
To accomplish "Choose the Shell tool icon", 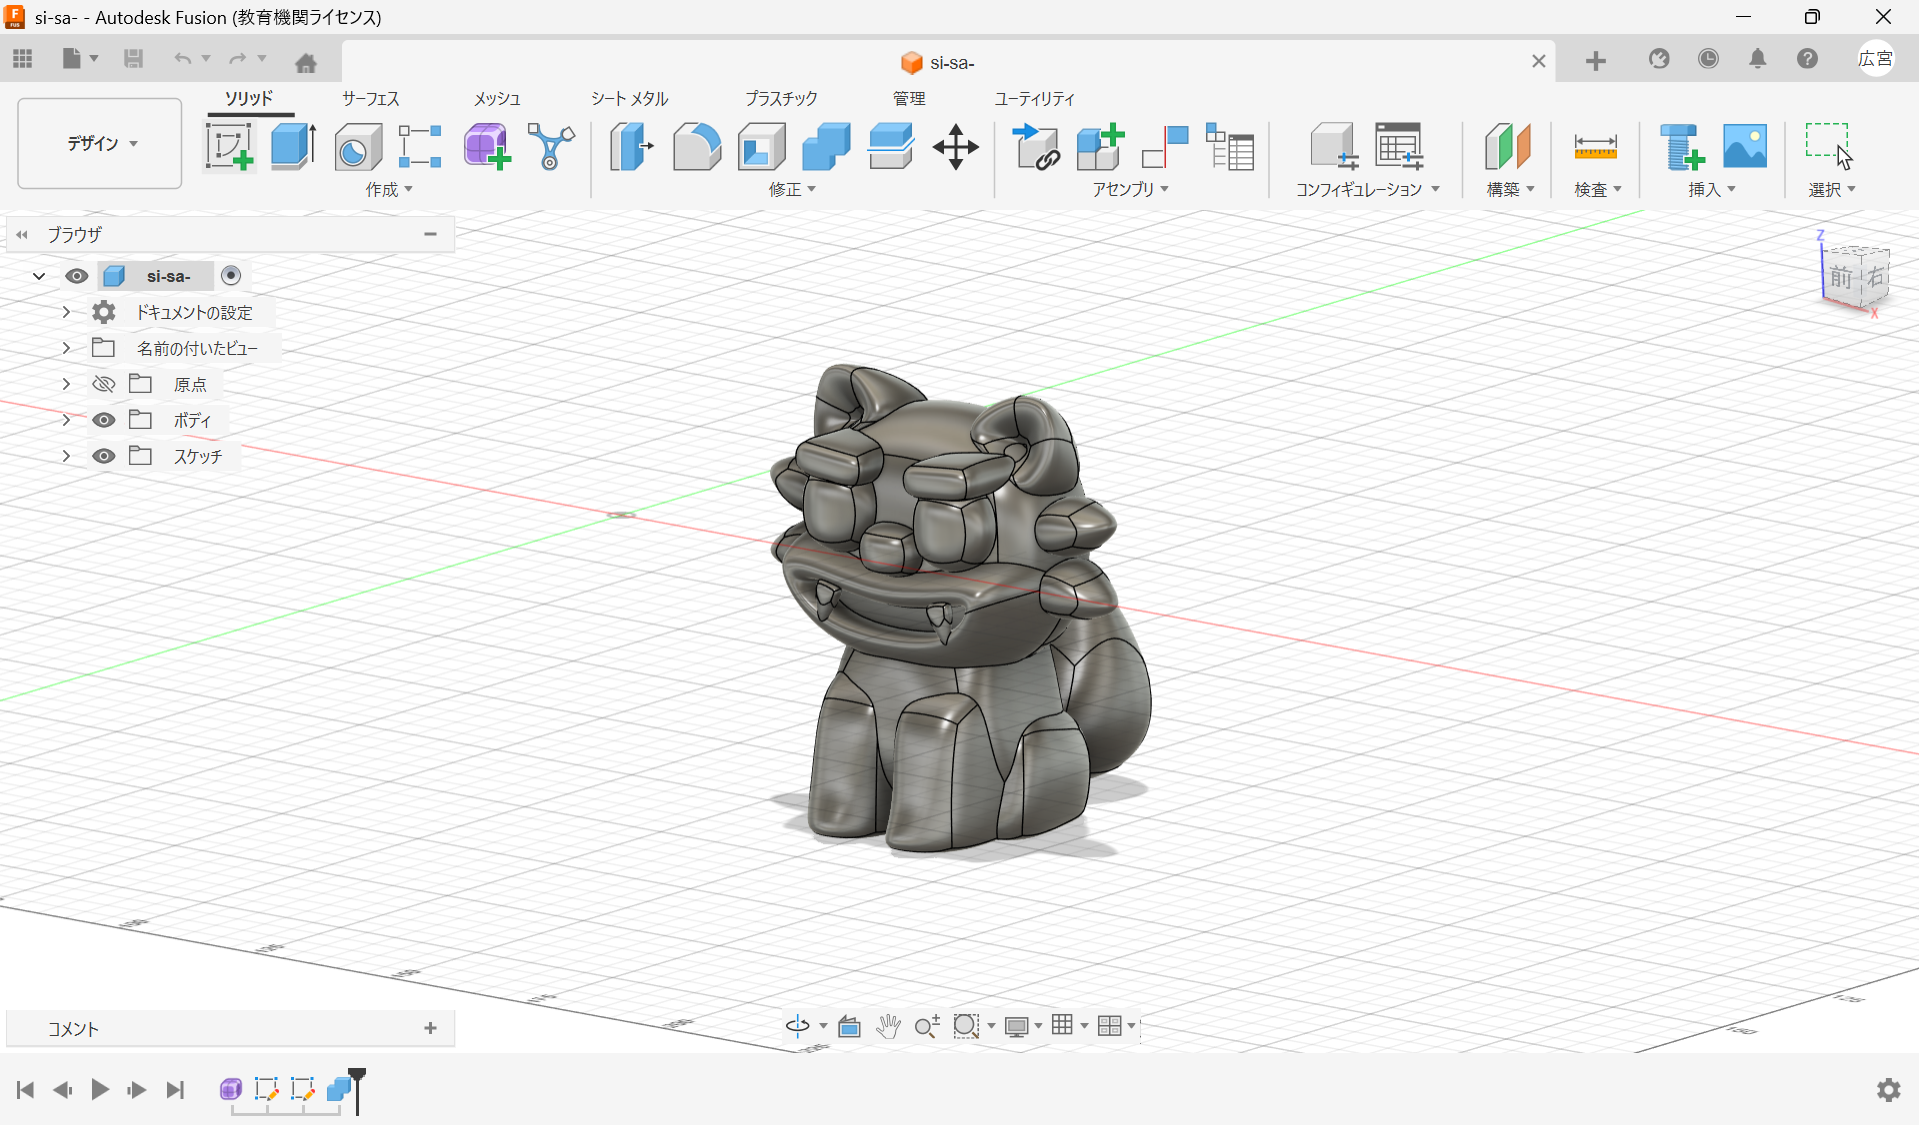I will click(x=761, y=147).
